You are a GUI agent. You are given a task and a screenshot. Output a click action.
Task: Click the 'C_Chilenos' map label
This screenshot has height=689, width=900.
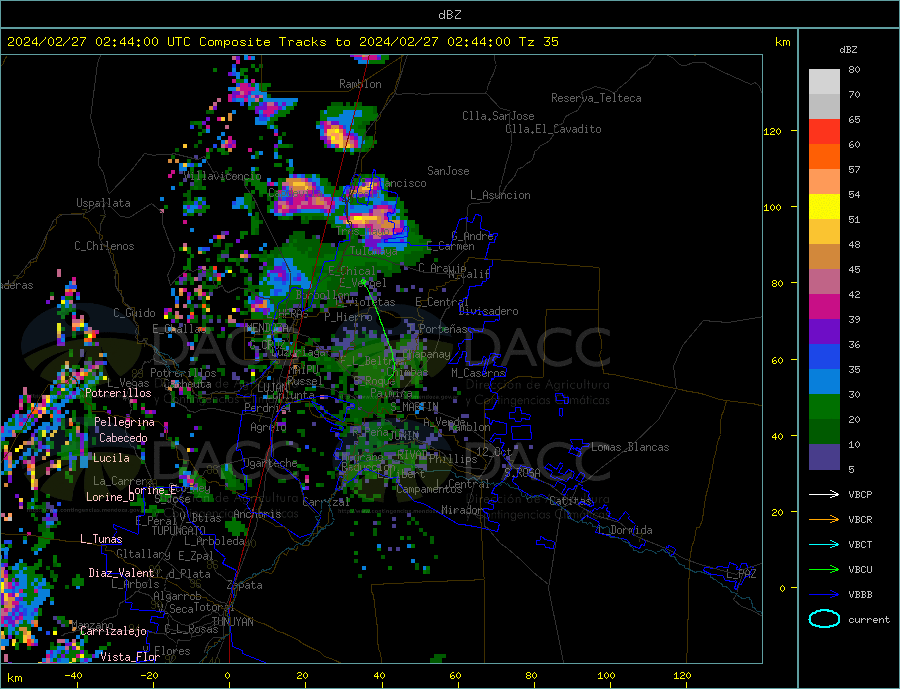[104, 246]
